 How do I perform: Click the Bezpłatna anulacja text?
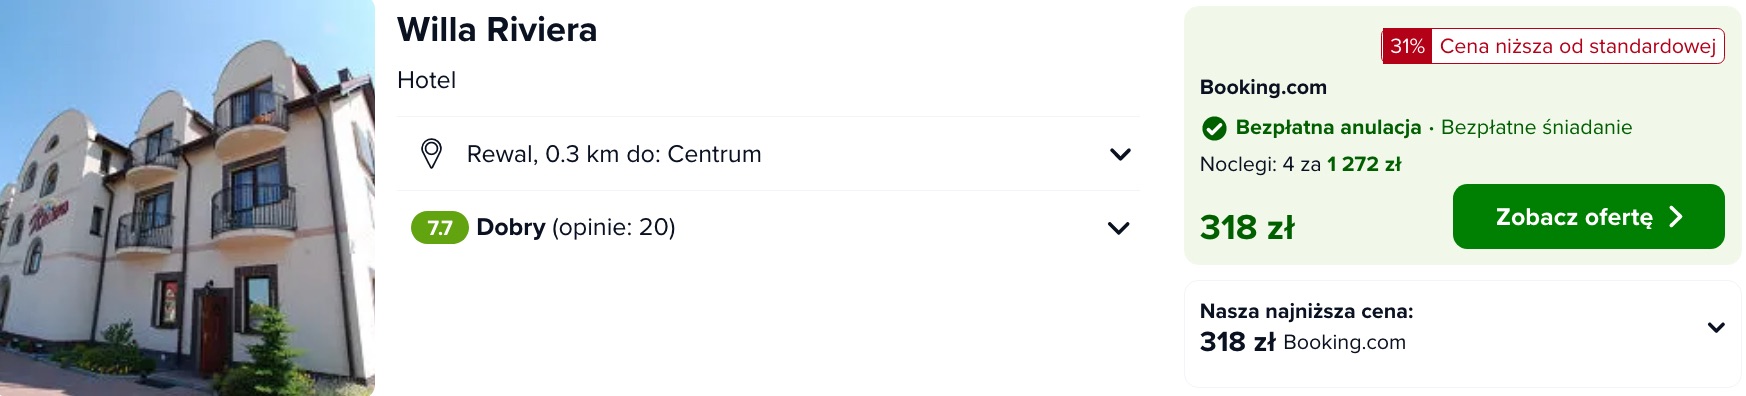[x=1328, y=127]
